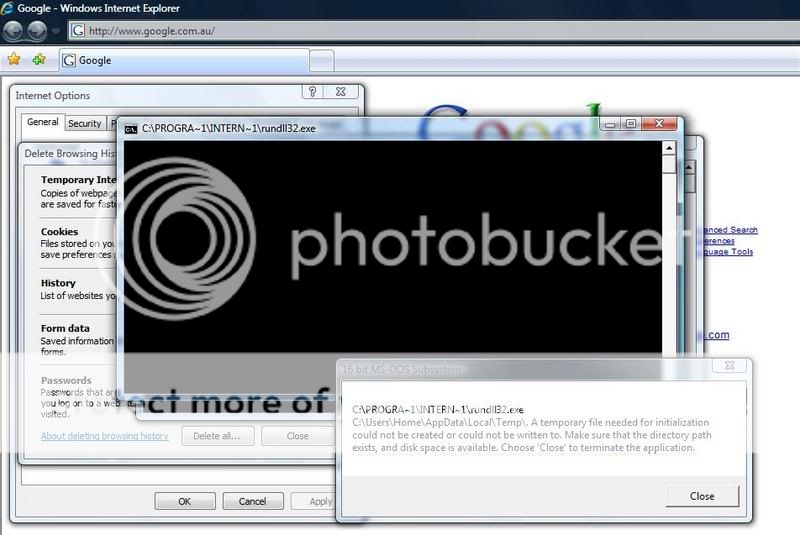Click OK in Internet Options
The image size is (800, 535).
(185, 501)
